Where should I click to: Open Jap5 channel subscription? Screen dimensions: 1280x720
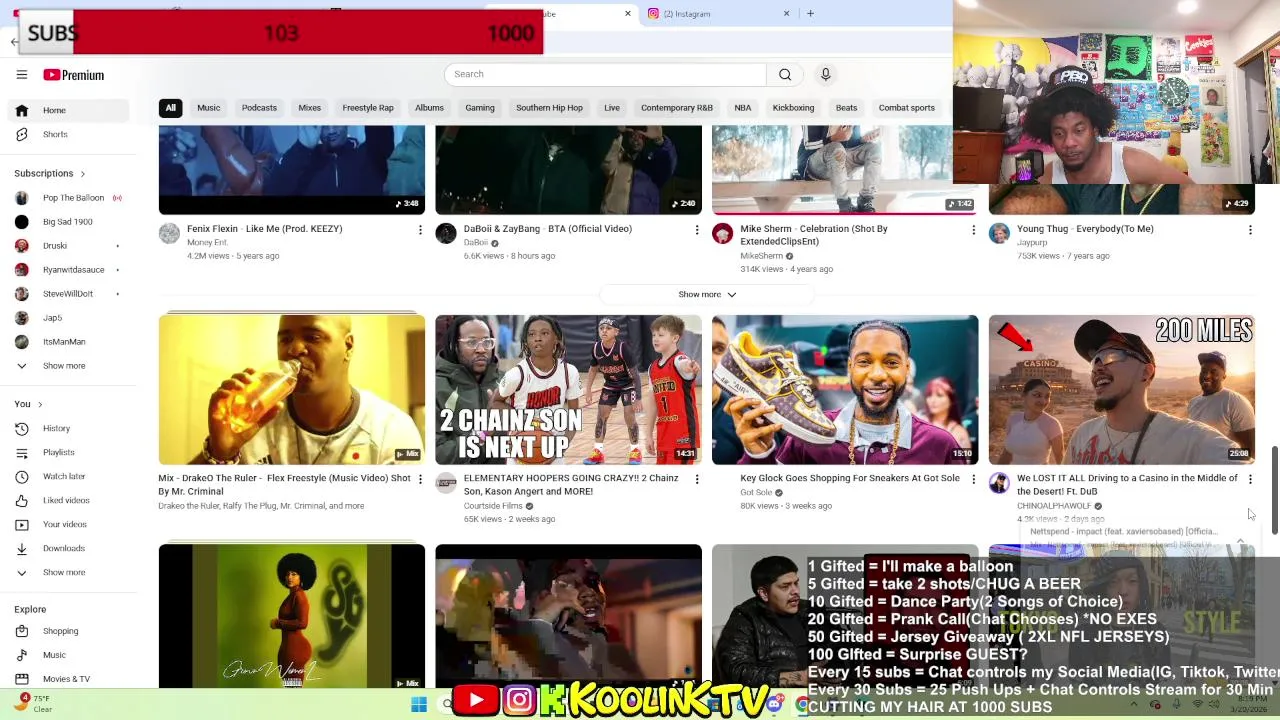point(67,318)
